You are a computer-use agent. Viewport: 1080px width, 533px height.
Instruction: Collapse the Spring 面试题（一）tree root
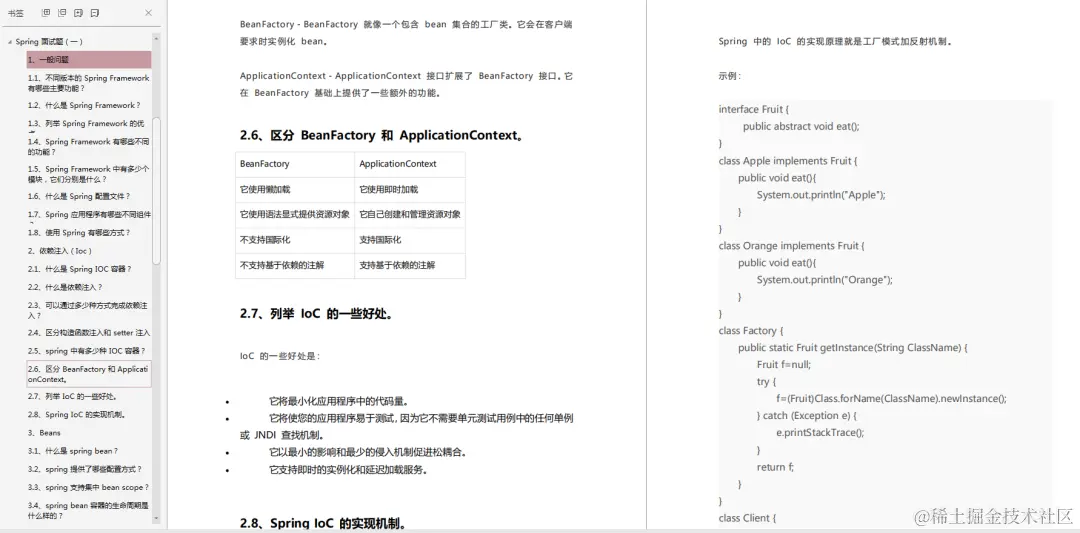click(x=10, y=42)
